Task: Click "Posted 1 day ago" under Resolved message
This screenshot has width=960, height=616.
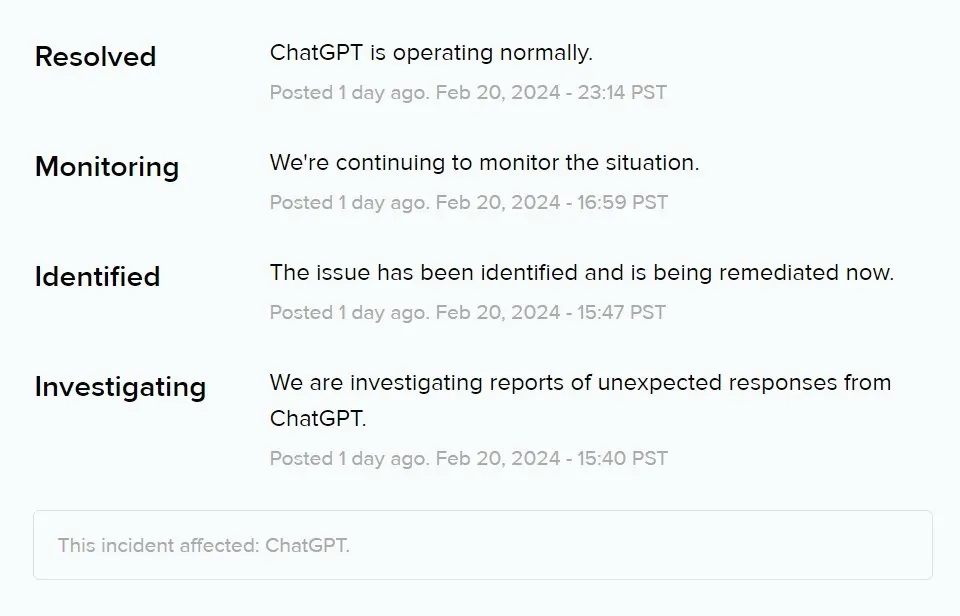Action: point(349,93)
